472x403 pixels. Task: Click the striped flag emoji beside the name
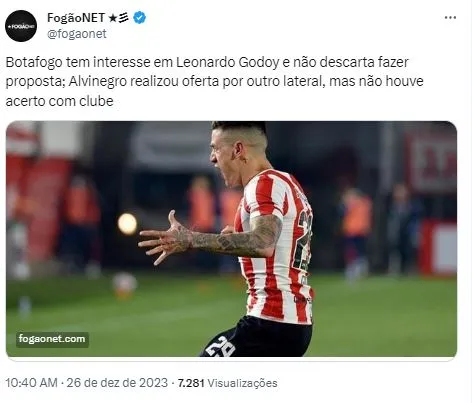tap(124, 18)
